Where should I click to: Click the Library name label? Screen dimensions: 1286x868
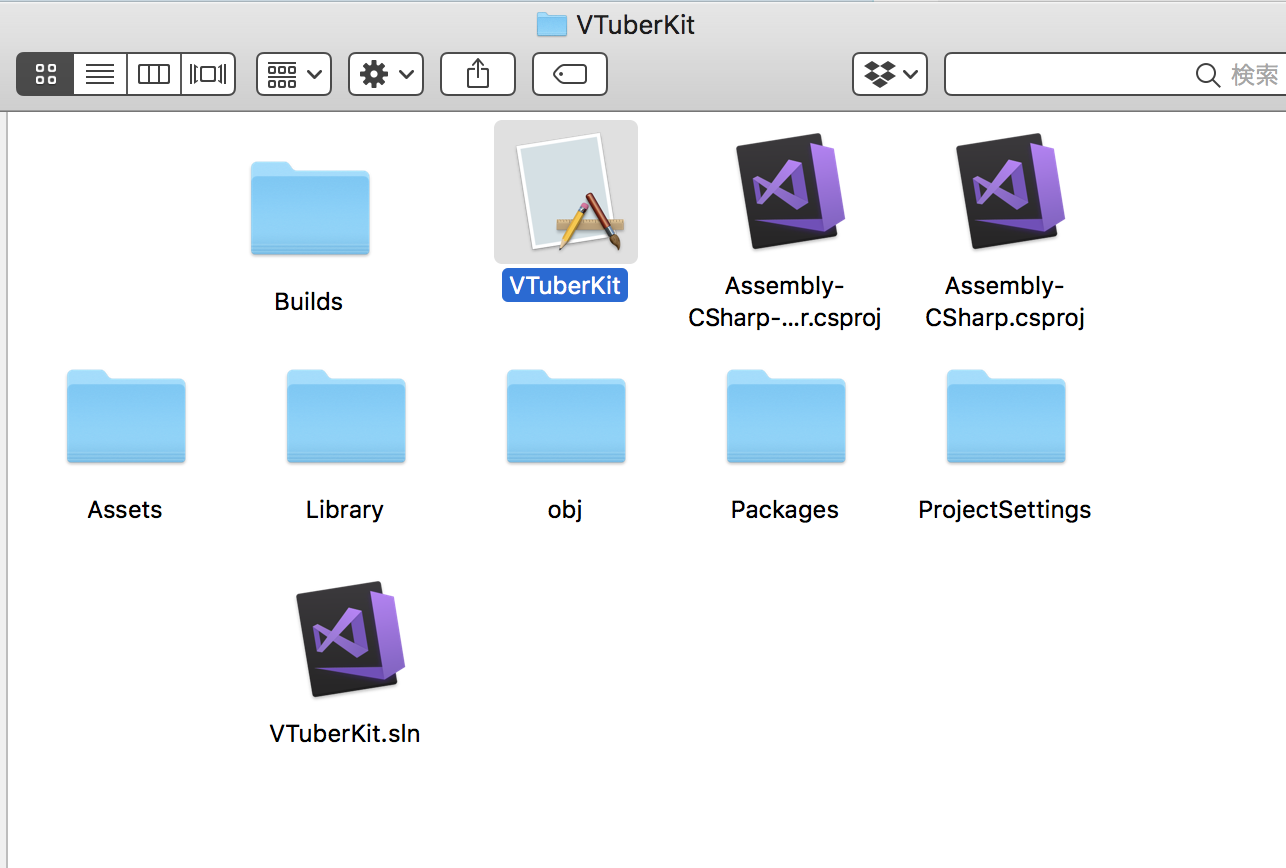pos(345,510)
